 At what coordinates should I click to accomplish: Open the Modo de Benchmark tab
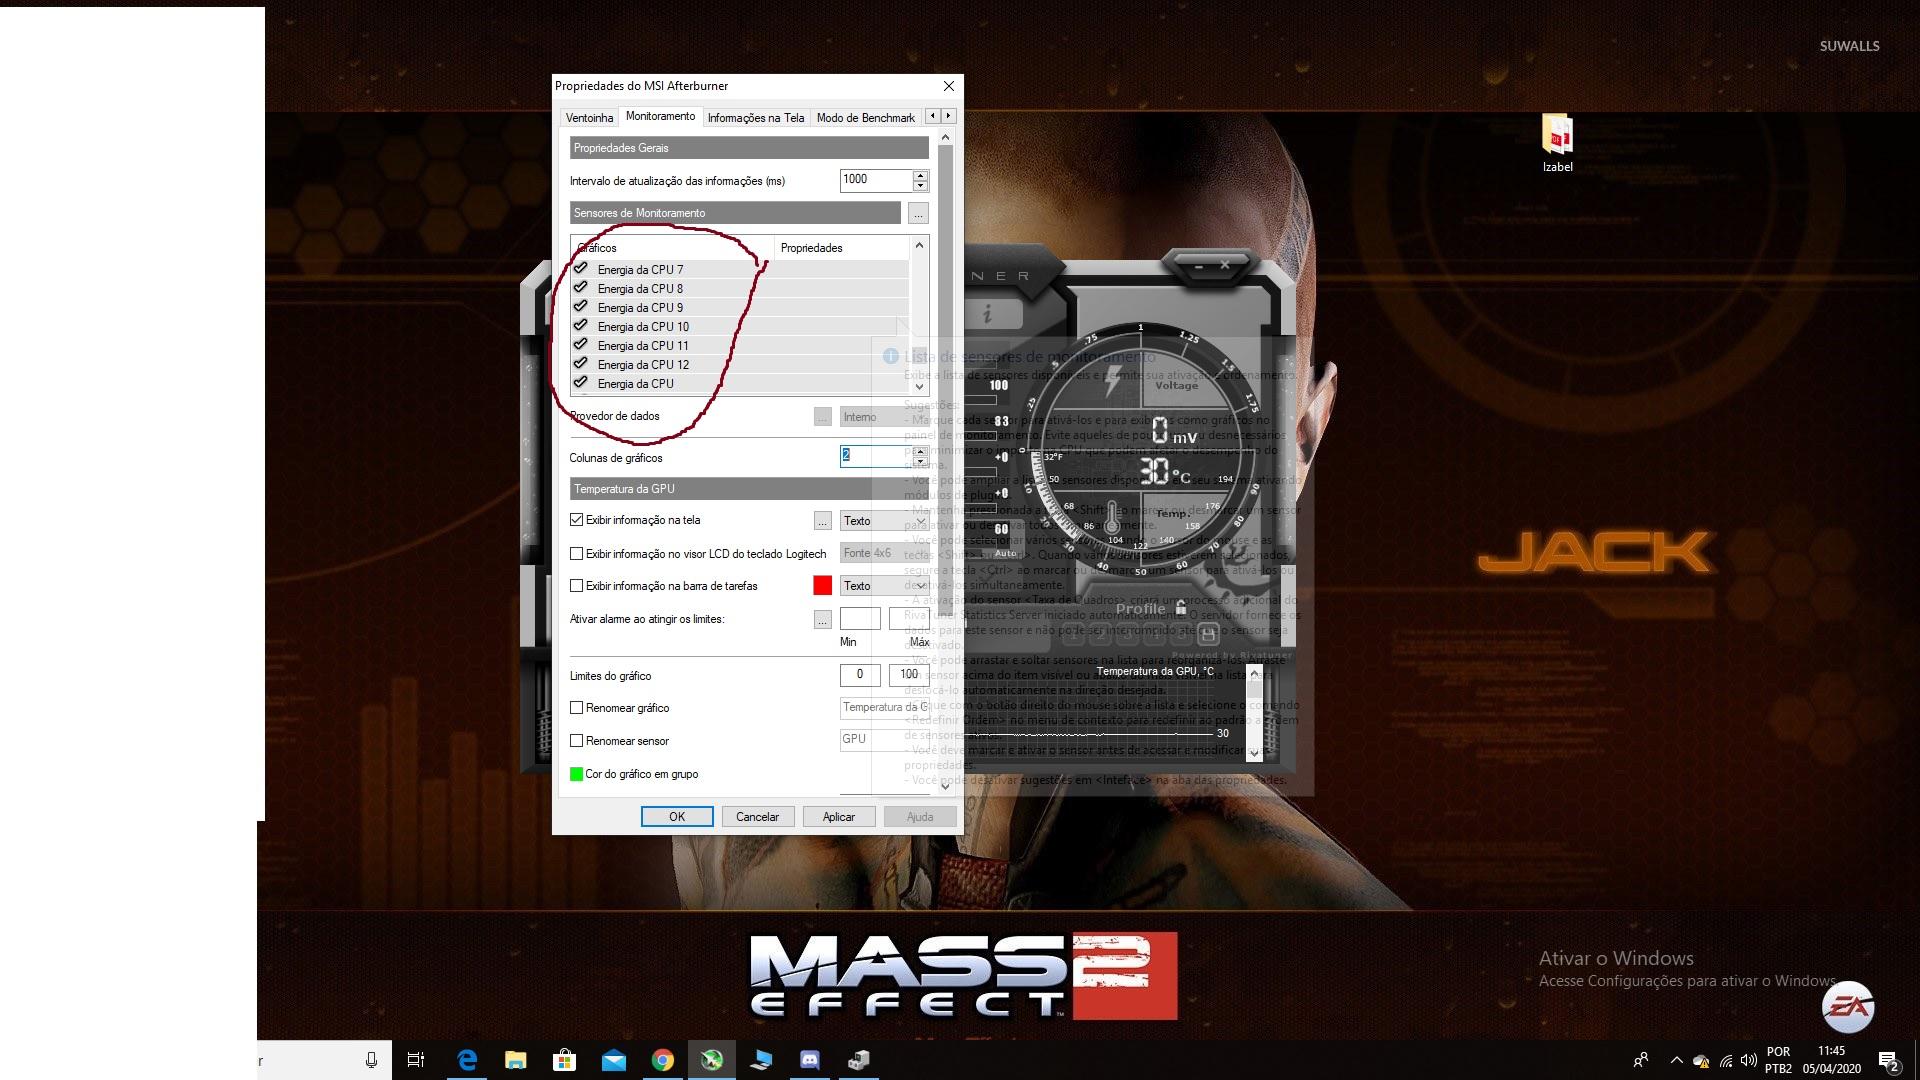point(865,118)
